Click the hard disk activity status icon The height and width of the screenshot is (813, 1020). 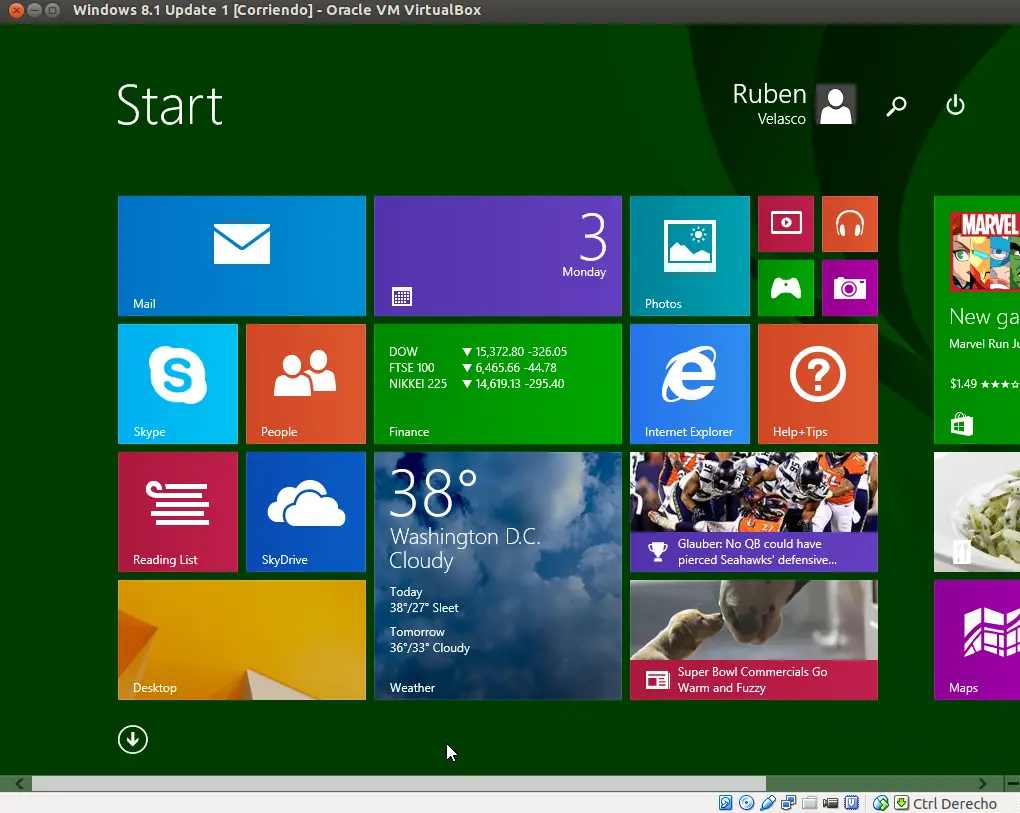pos(725,803)
